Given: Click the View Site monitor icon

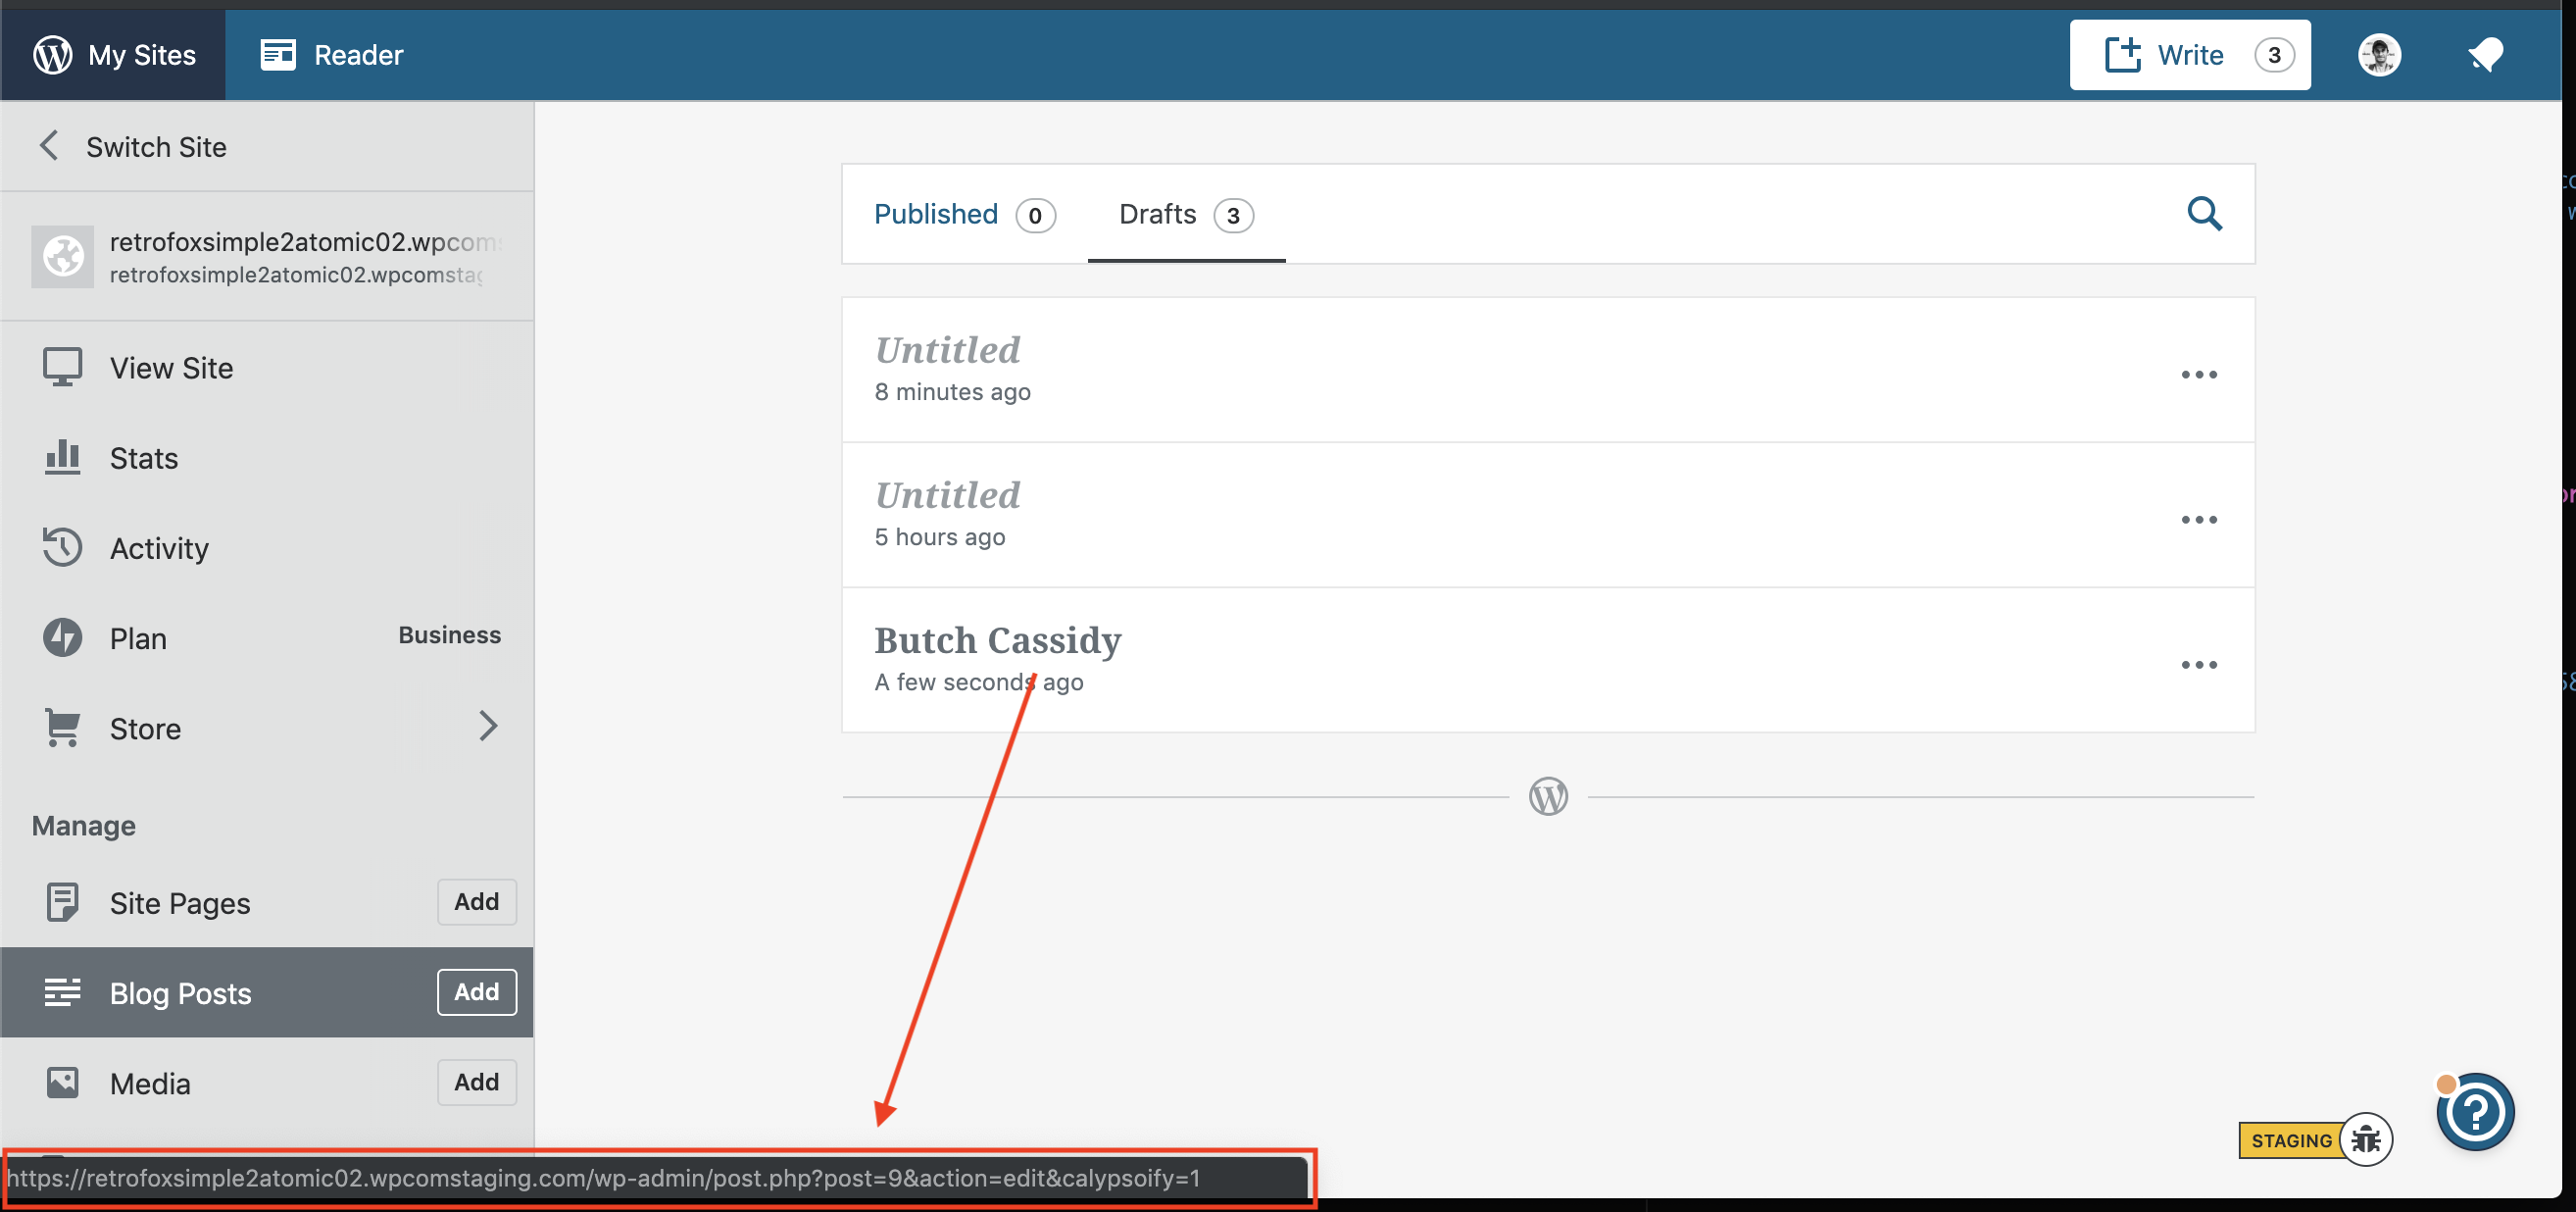Looking at the screenshot, I should [x=62, y=368].
